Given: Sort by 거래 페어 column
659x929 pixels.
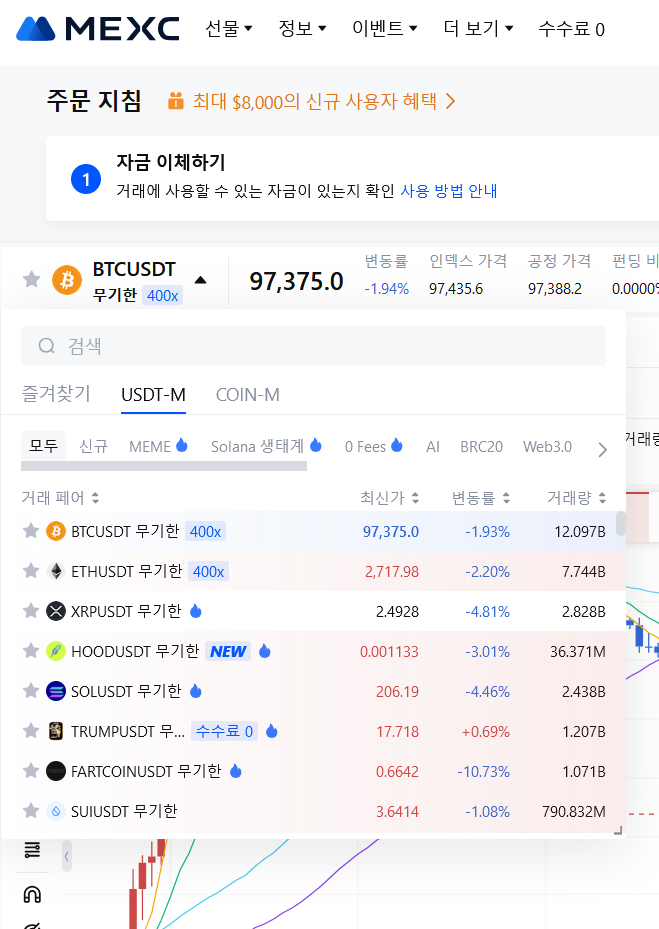Looking at the screenshot, I should [x=60, y=498].
